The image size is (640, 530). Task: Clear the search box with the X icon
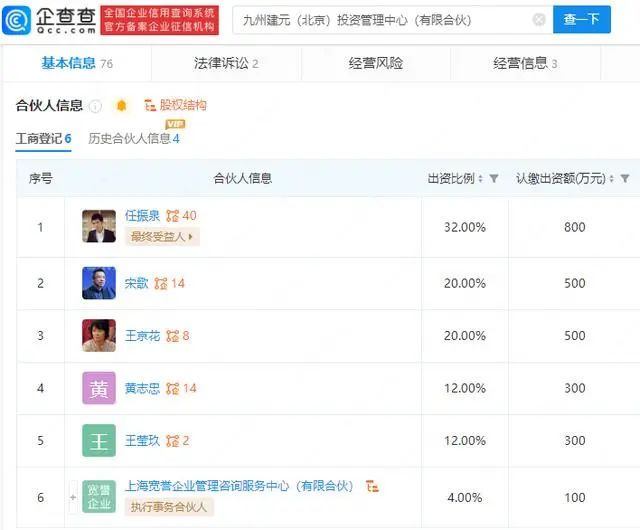point(539,20)
